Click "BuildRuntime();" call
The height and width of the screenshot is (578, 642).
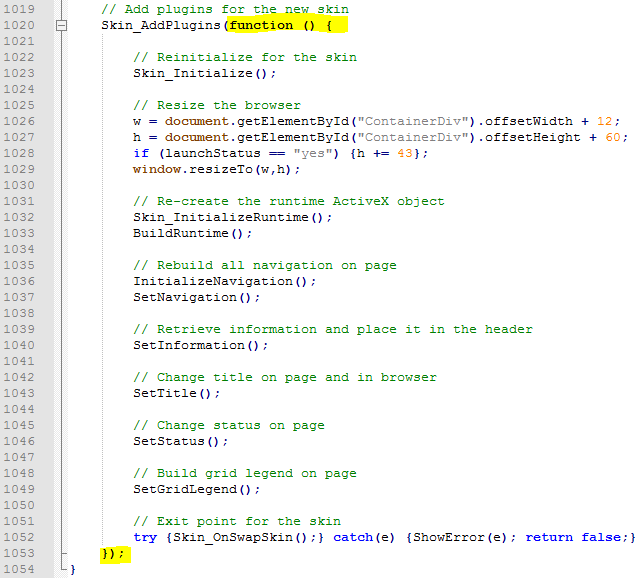(x=193, y=233)
